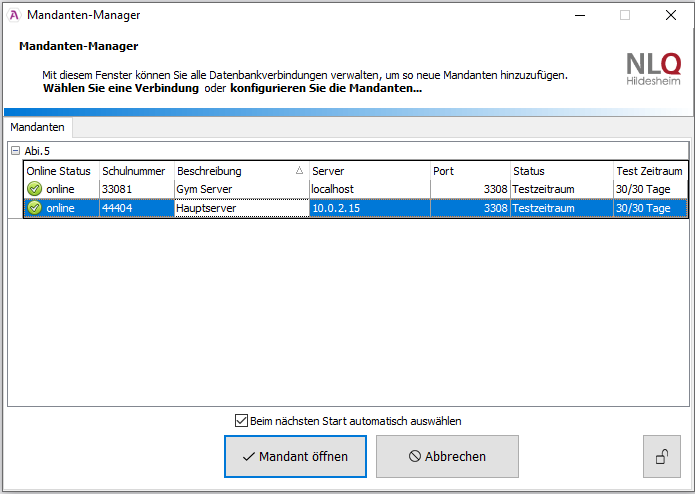Click green online status icon for Hauptserver
This screenshot has width=695, height=494.
point(35,208)
